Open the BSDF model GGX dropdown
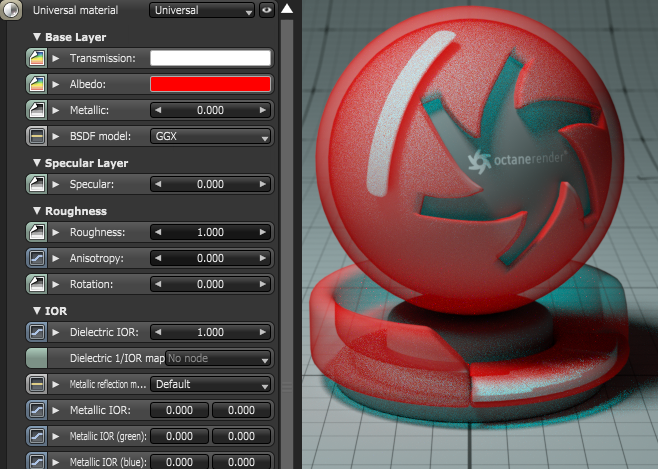This screenshot has height=469, width=658. pyautogui.click(x=210, y=136)
